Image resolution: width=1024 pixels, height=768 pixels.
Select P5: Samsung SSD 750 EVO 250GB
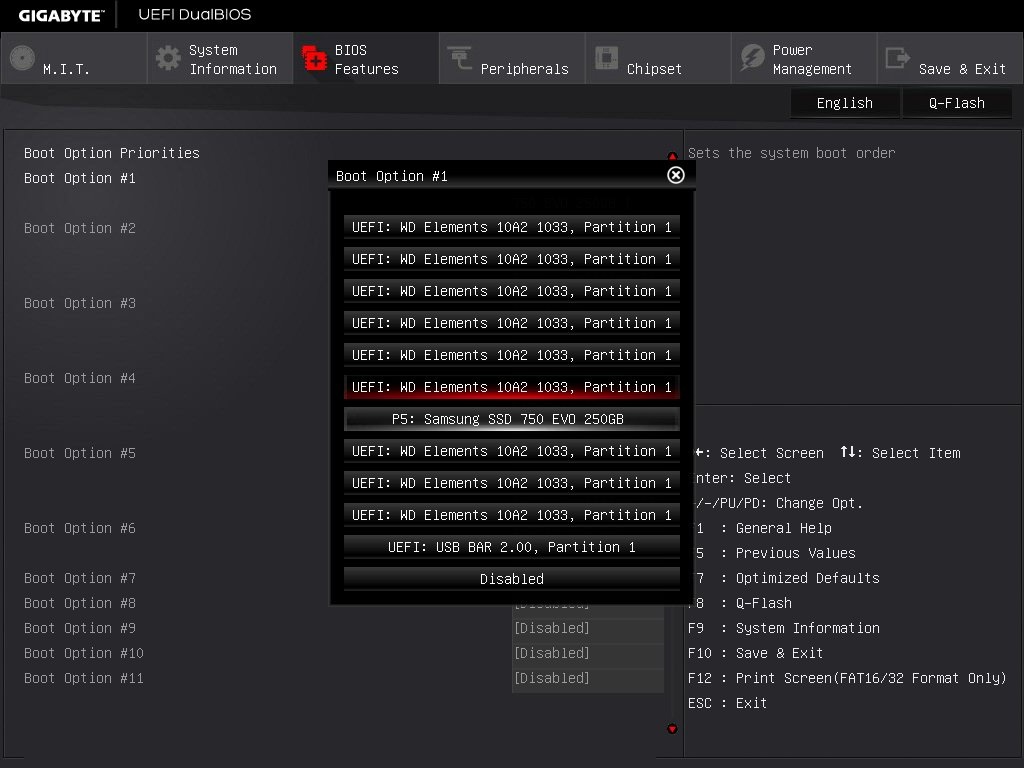511,419
